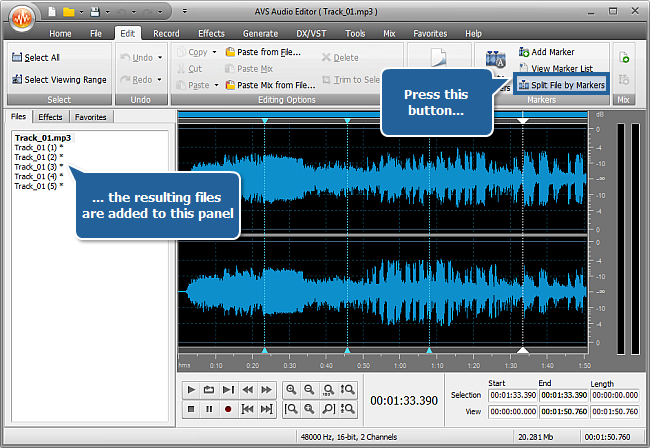The width and height of the screenshot is (650, 448).
Task: Select Track_01.mp3 in the file list
Action: tap(43, 138)
